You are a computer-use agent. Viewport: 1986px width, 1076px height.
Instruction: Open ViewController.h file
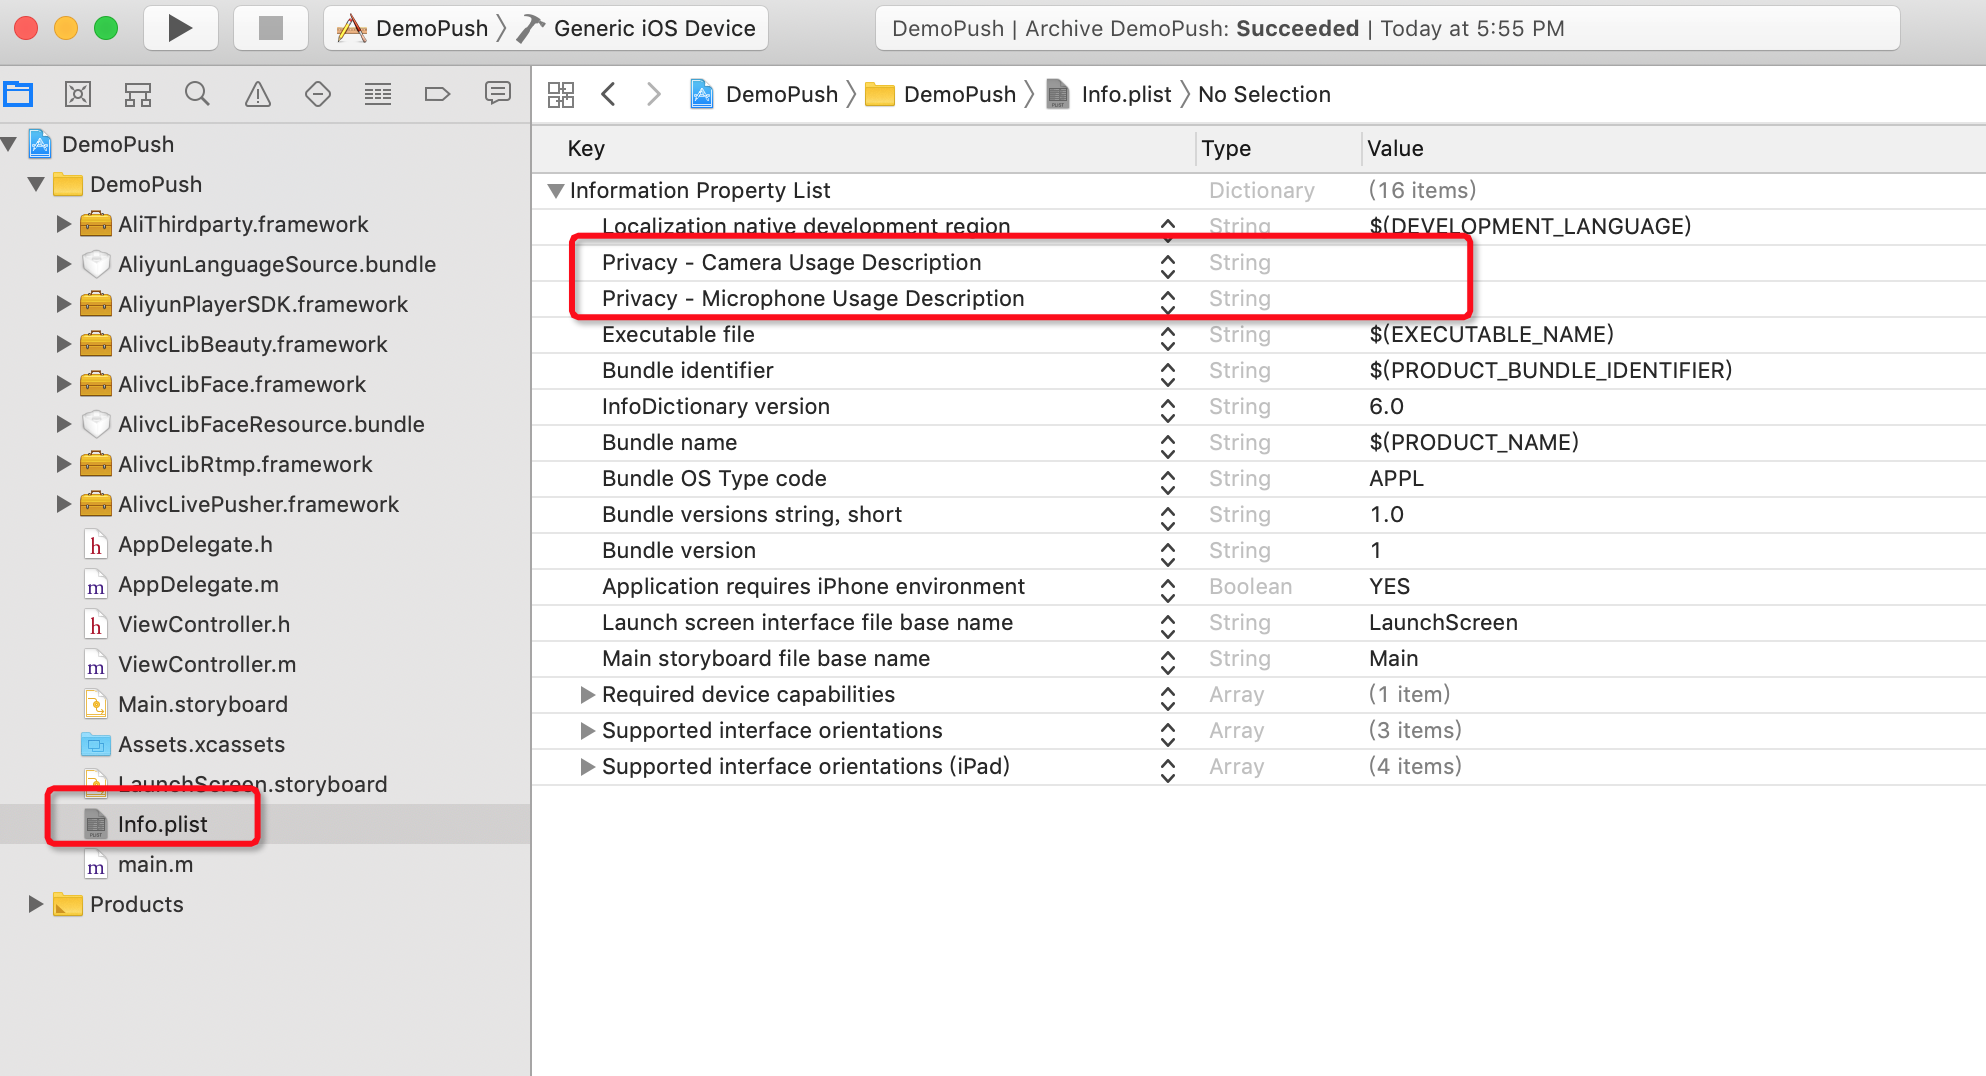point(204,624)
